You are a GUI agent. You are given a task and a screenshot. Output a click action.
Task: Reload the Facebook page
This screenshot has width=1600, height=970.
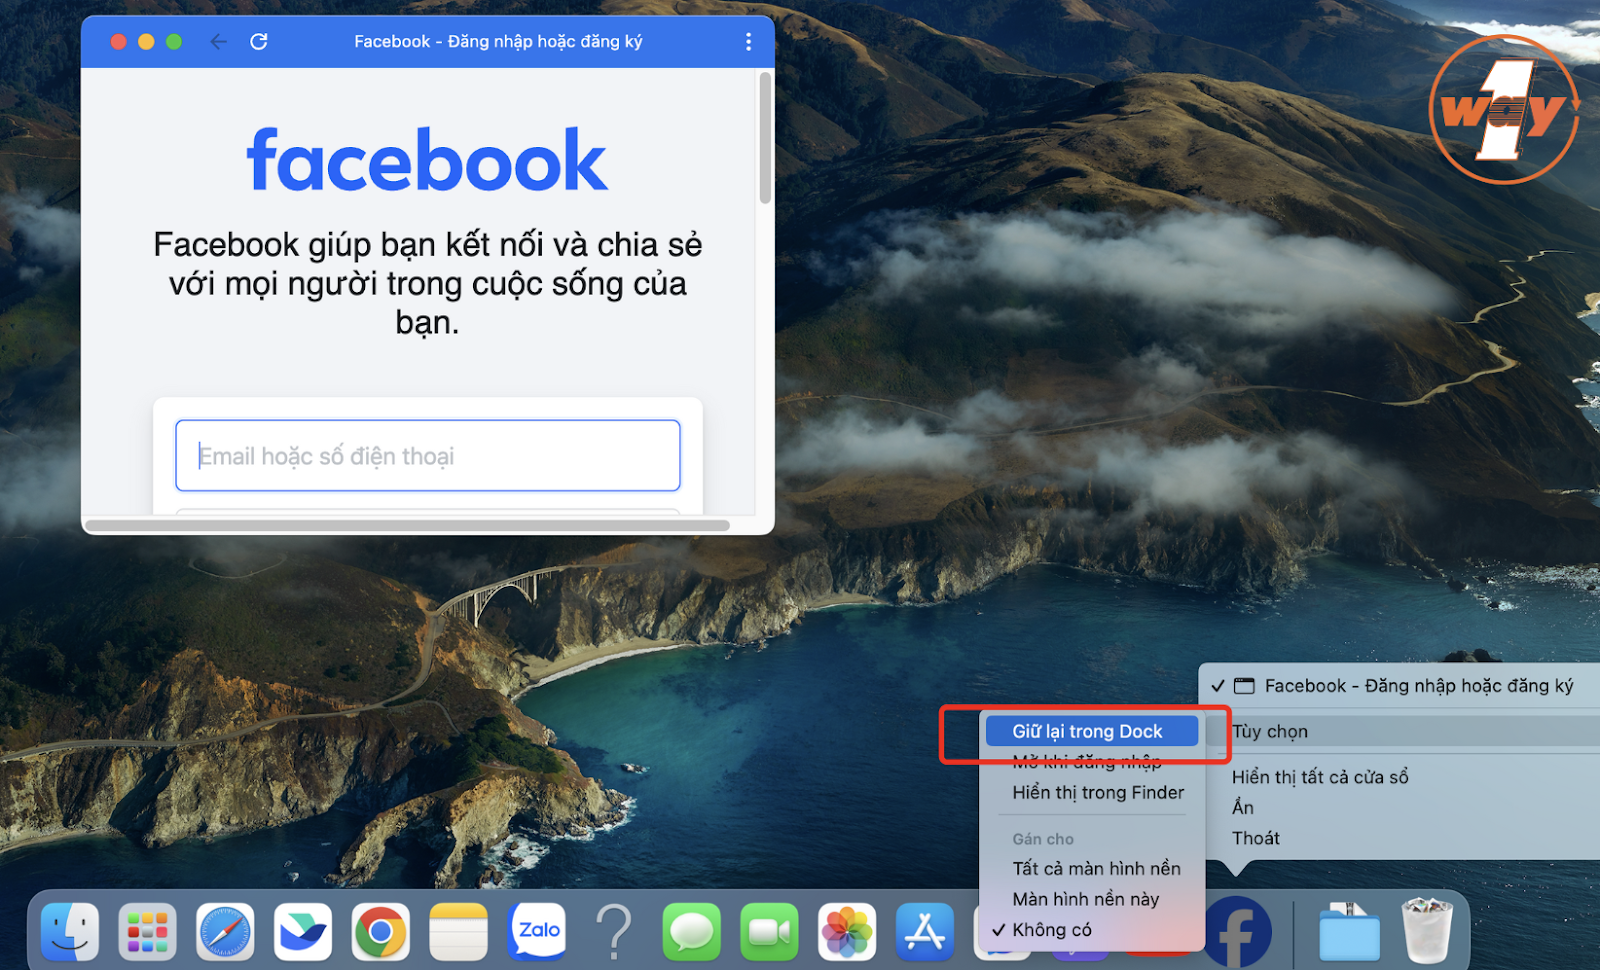259,41
